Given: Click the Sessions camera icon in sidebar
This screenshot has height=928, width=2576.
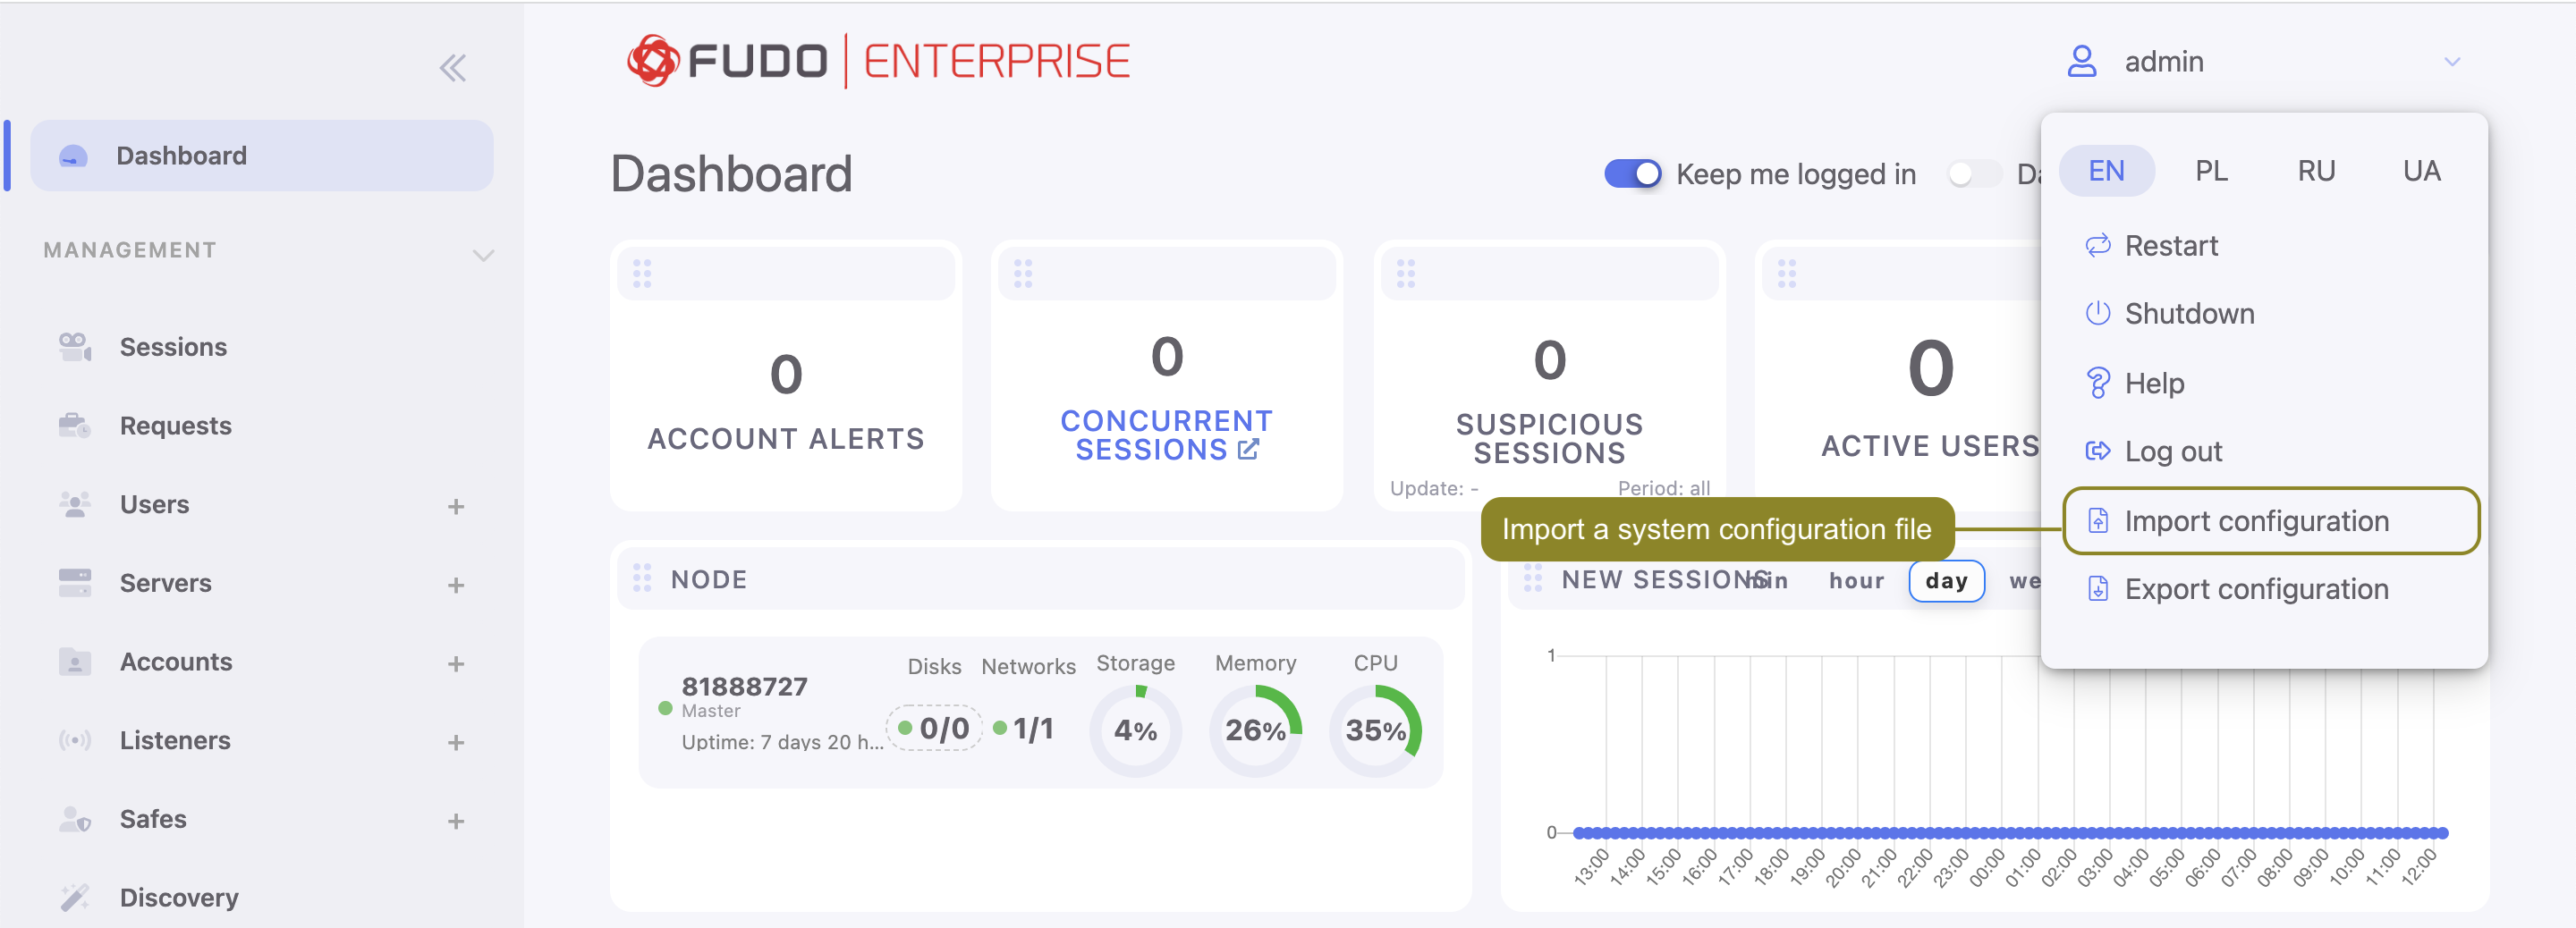Looking at the screenshot, I should [x=75, y=347].
